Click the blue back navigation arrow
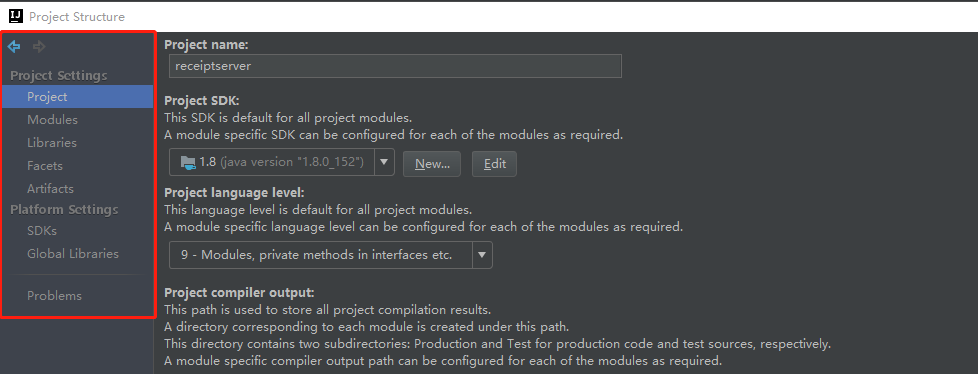The height and width of the screenshot is (374, 978). coord(14,47)
